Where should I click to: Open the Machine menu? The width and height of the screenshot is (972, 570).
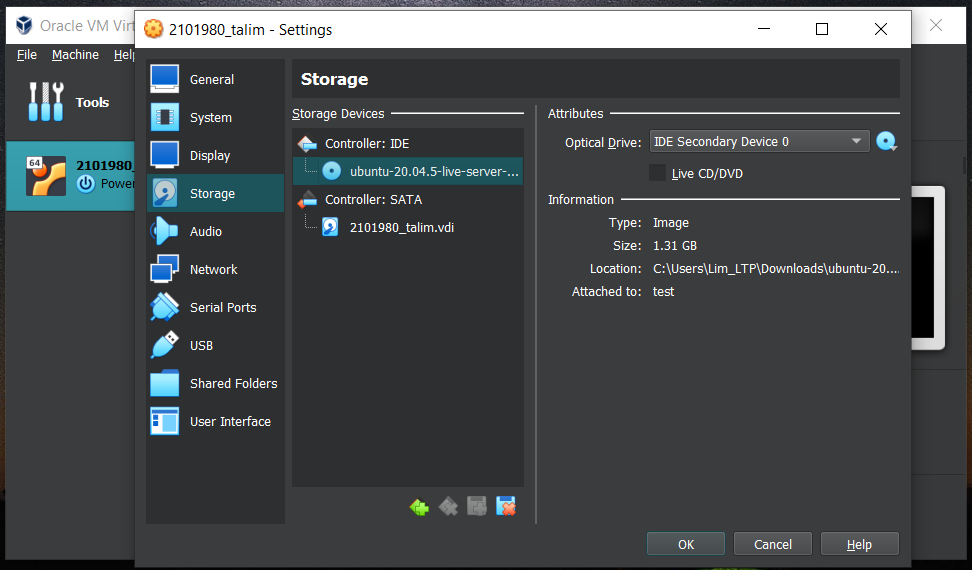(75, 55)
